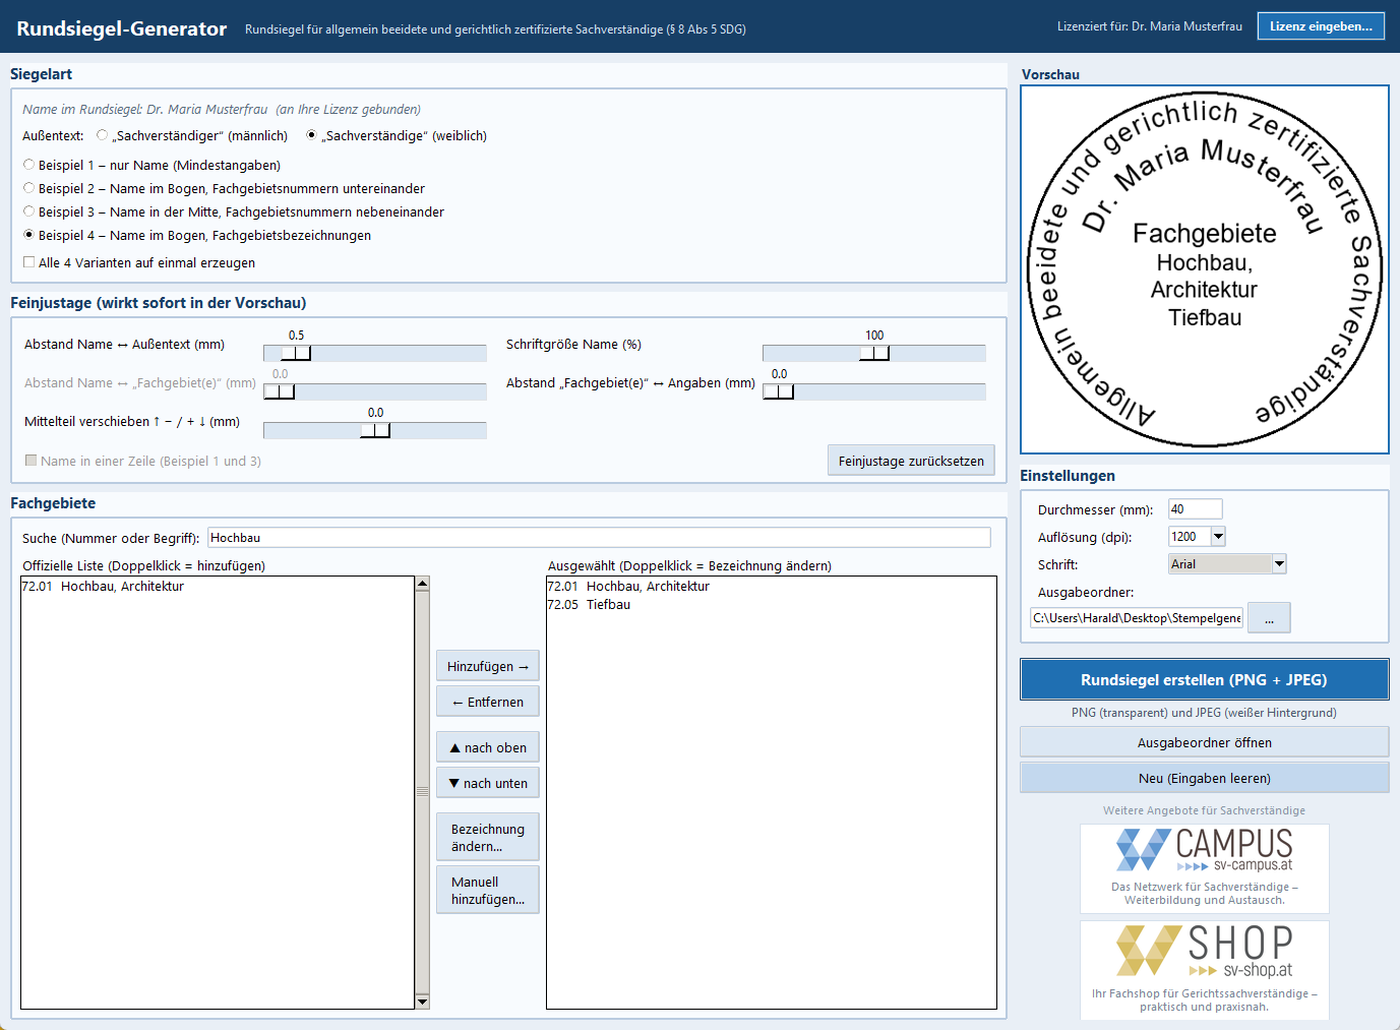Click the Ausgabeordner path field
Viewport: 1400px width, 1030px height.
[1136, 618]
